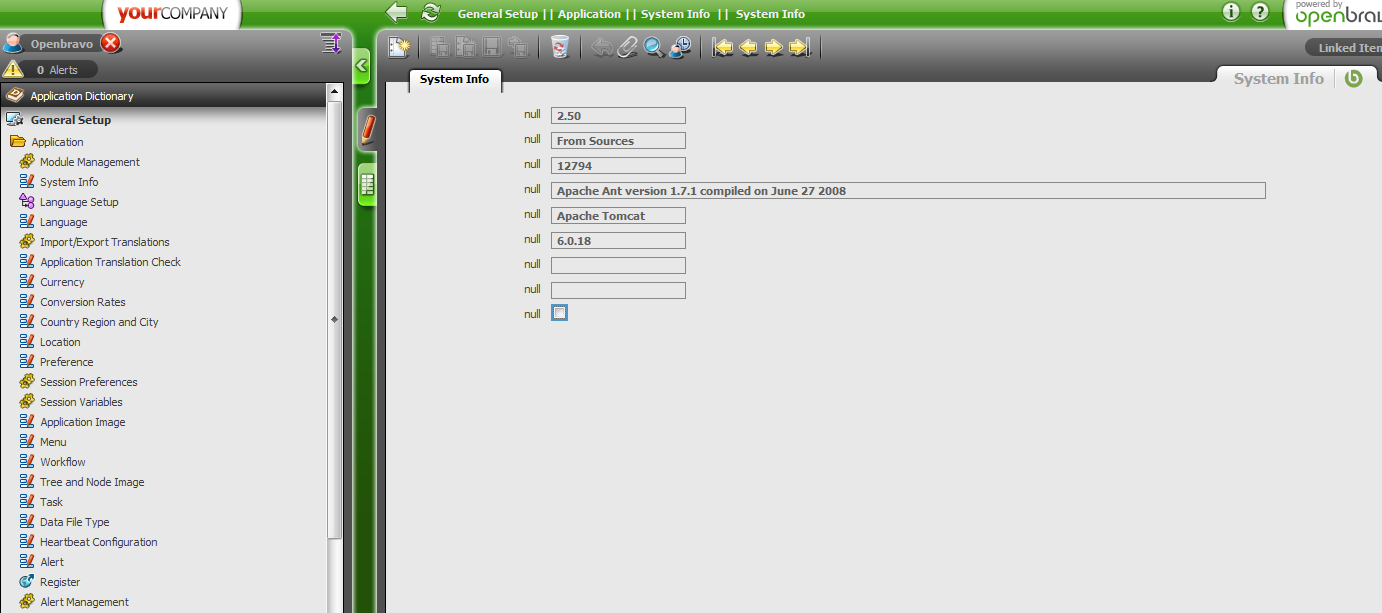Image resolution: width=1382 pixels, height=613 pixels.
Task: Click General Setup in breadcrumb
Action: [498, 14]
